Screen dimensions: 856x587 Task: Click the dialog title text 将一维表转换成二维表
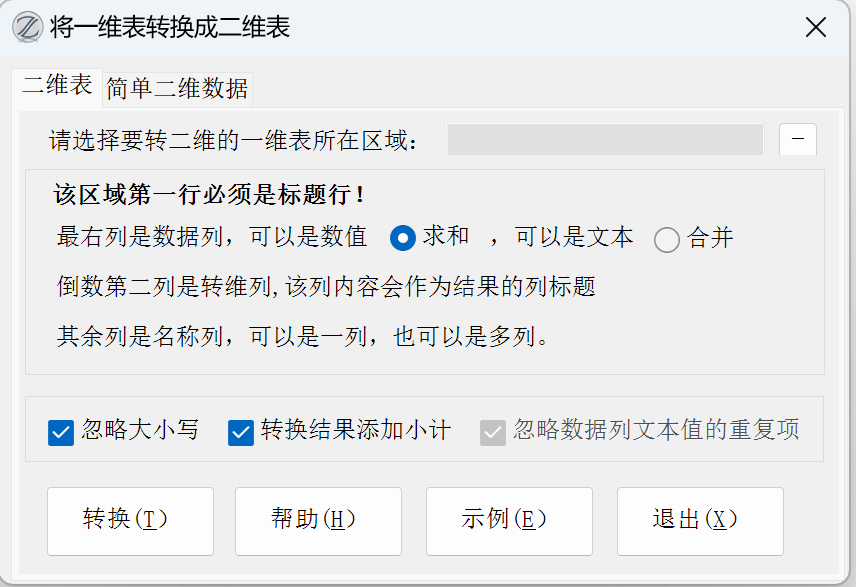(x=170, y=28)
